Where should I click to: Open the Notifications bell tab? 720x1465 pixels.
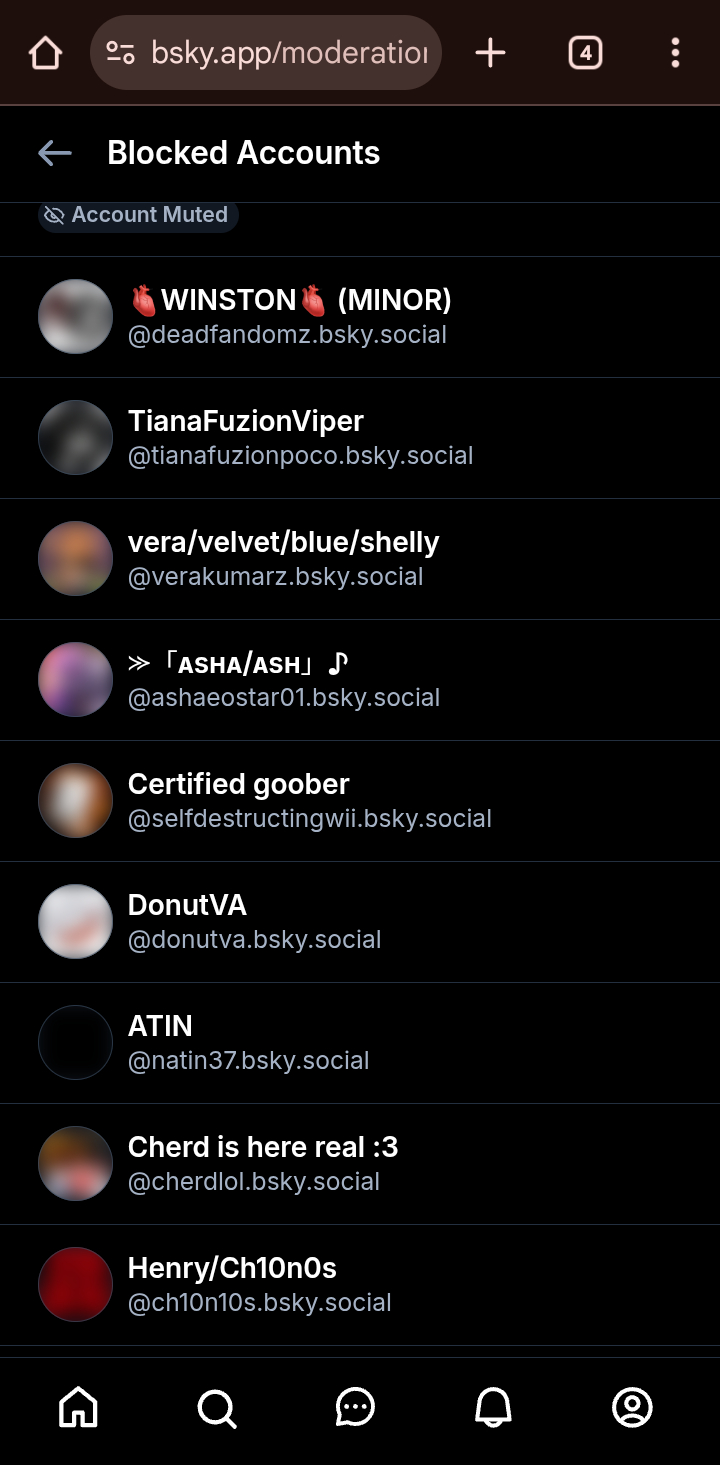(x=493, y=1407)
